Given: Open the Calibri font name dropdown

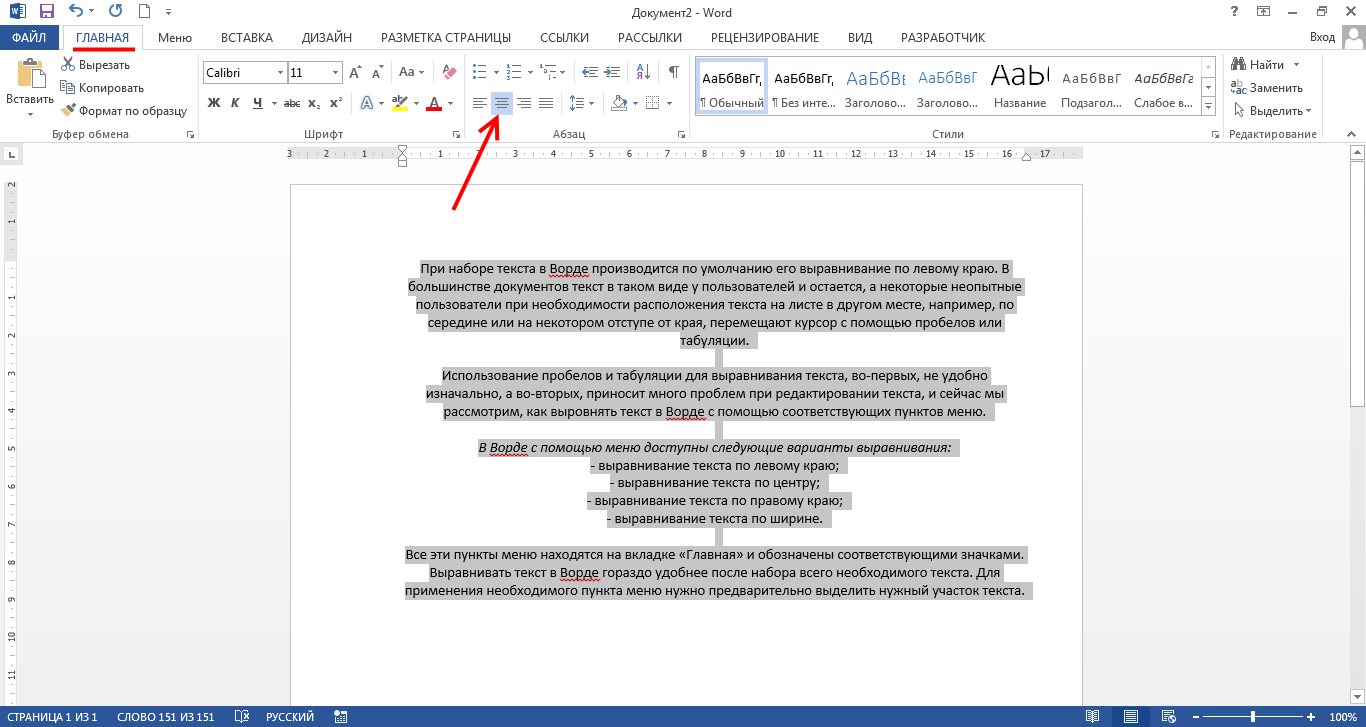Looking at the screenshot, I should tap(279, 73).
